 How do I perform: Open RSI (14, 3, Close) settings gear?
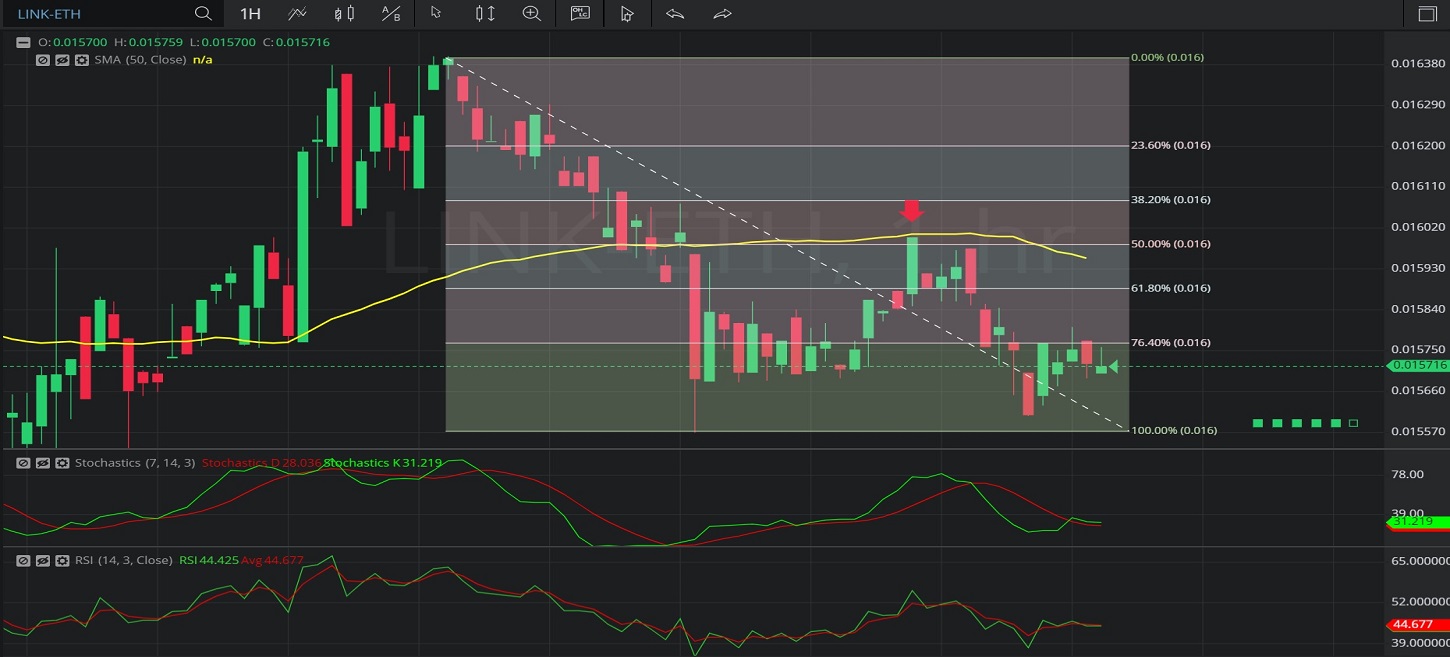tap(62, 560)
